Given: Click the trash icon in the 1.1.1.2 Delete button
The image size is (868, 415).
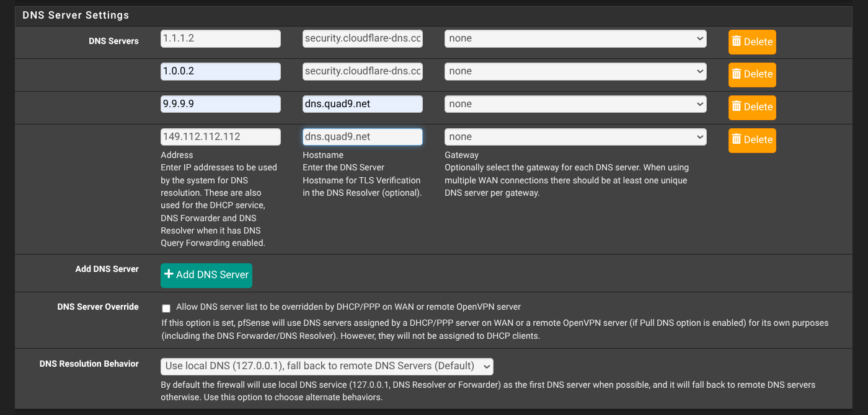Looking at the screenshot, I should tap(737, 42).
